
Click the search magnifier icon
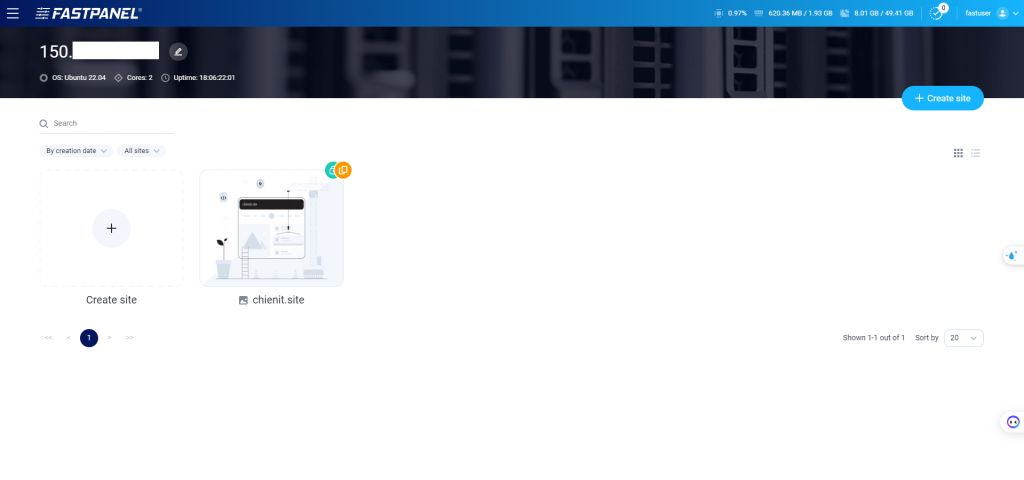pyautogui.click(x=44, y=123)
